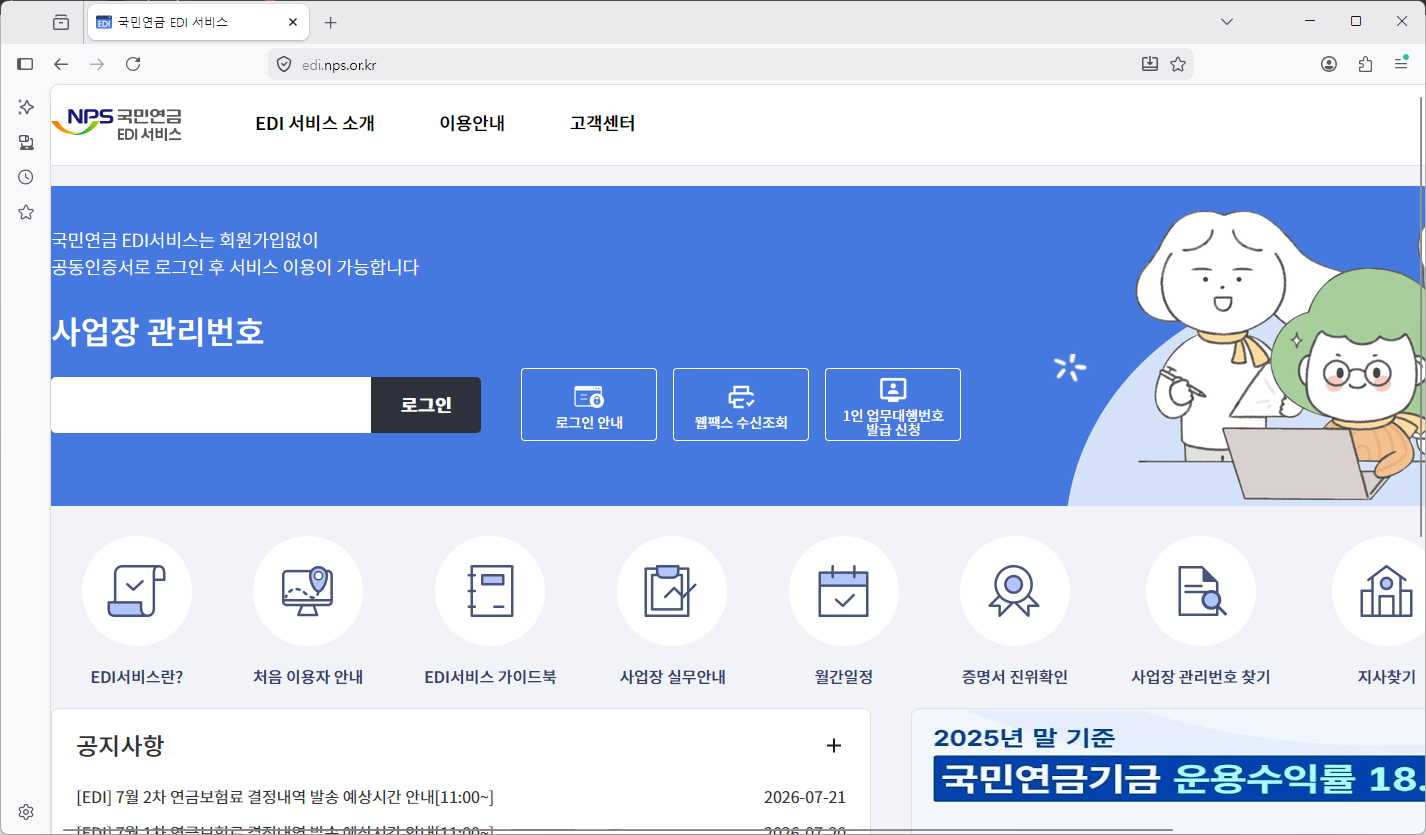Click the NPS 국민연금 EDI 서비스 logo
Viewport: 1426px width, 835px height.
tap(117, 124)
